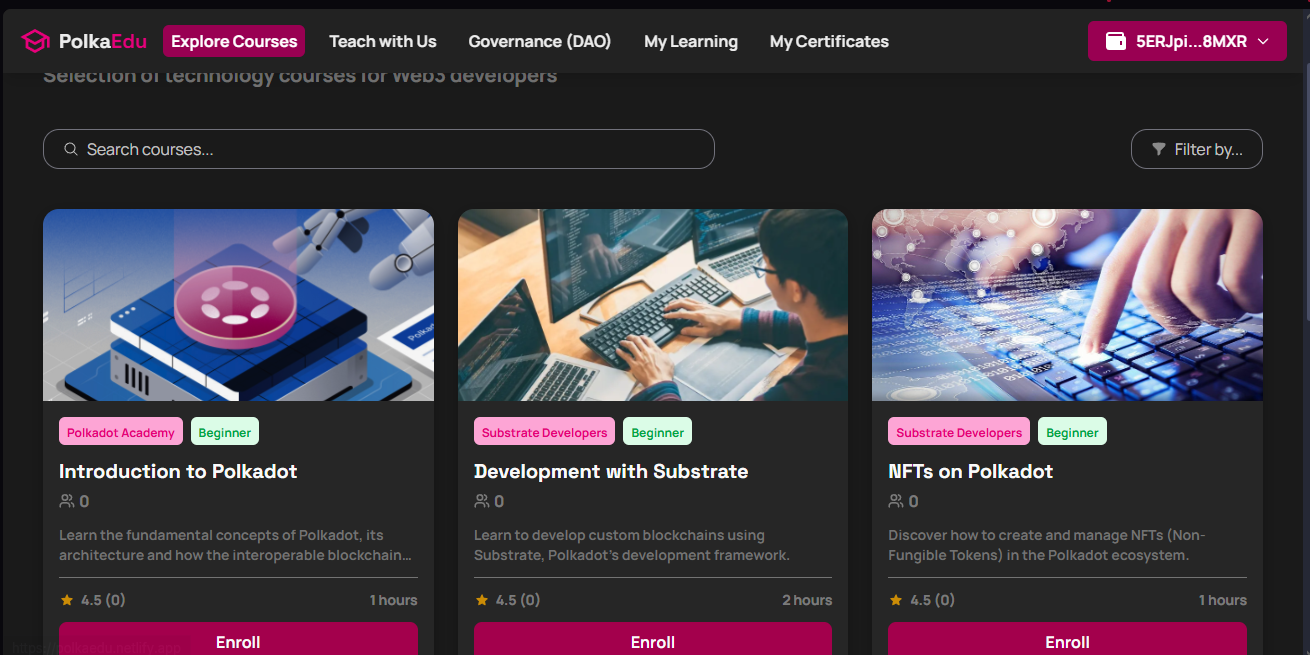This screenshot has height=655, width=1310.
Task: Click Introduction to Polkadot description text
Action: pyautogui.click(x=235, y=545)
